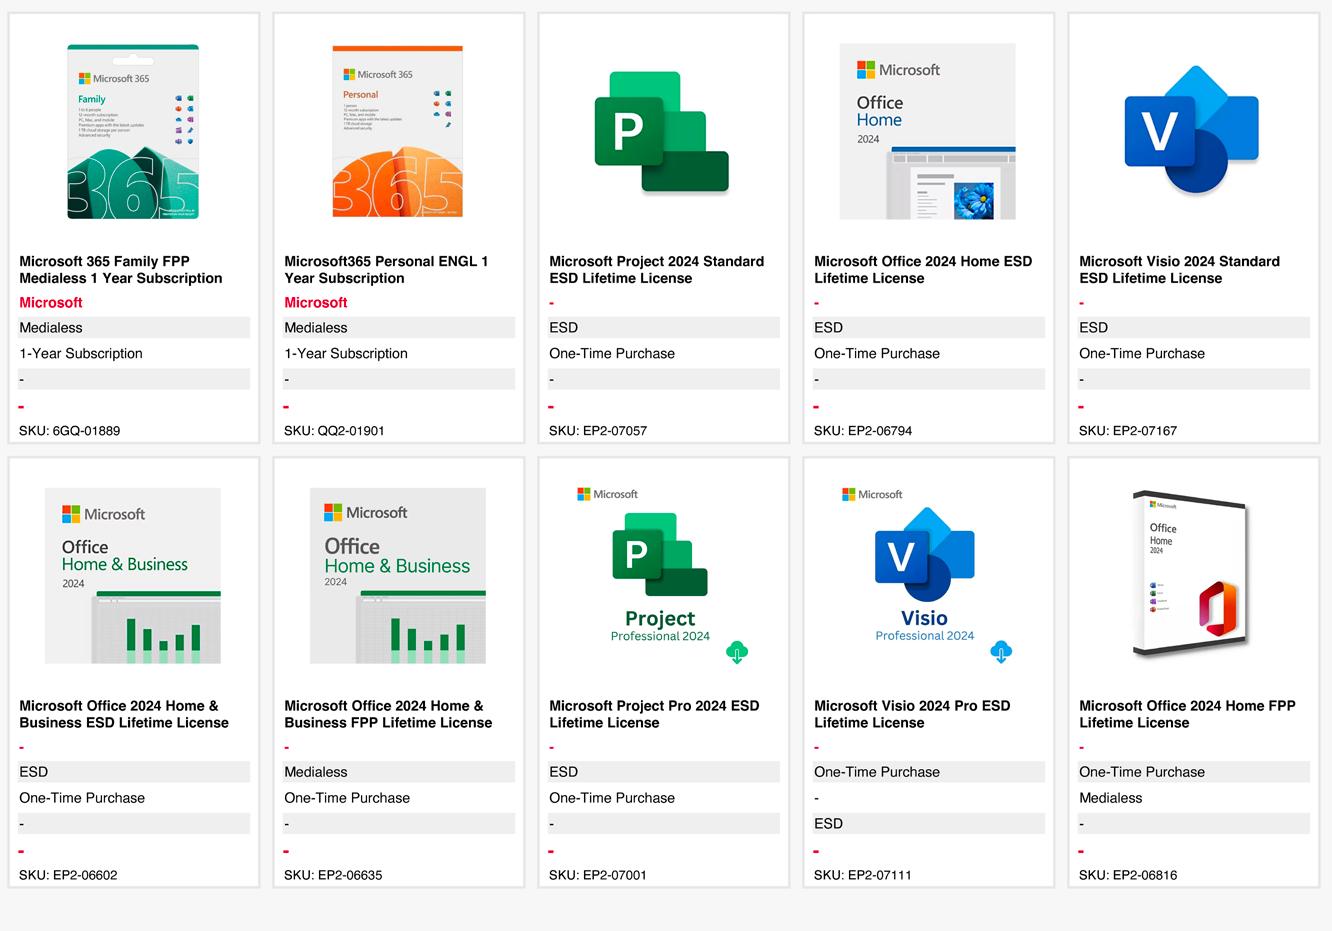
Task: Open the Office Home 2024 boxed image
Action: (1192, 576)
